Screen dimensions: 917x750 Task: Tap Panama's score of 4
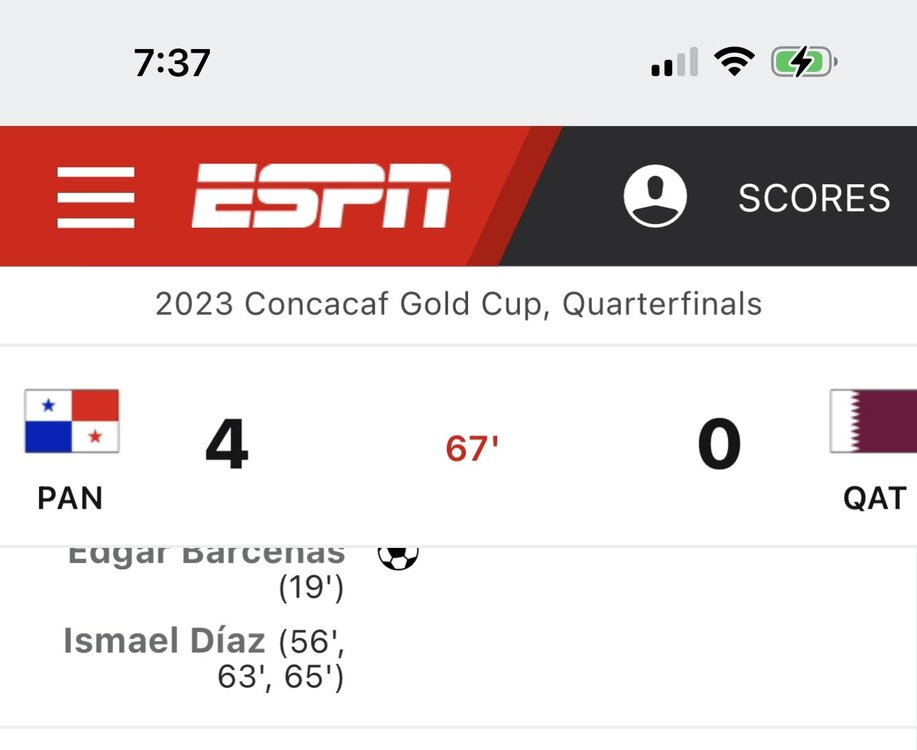coord(226,445)
